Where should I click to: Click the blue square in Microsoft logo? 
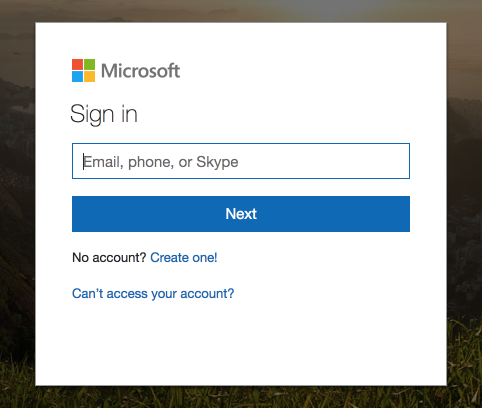(77, 76)
